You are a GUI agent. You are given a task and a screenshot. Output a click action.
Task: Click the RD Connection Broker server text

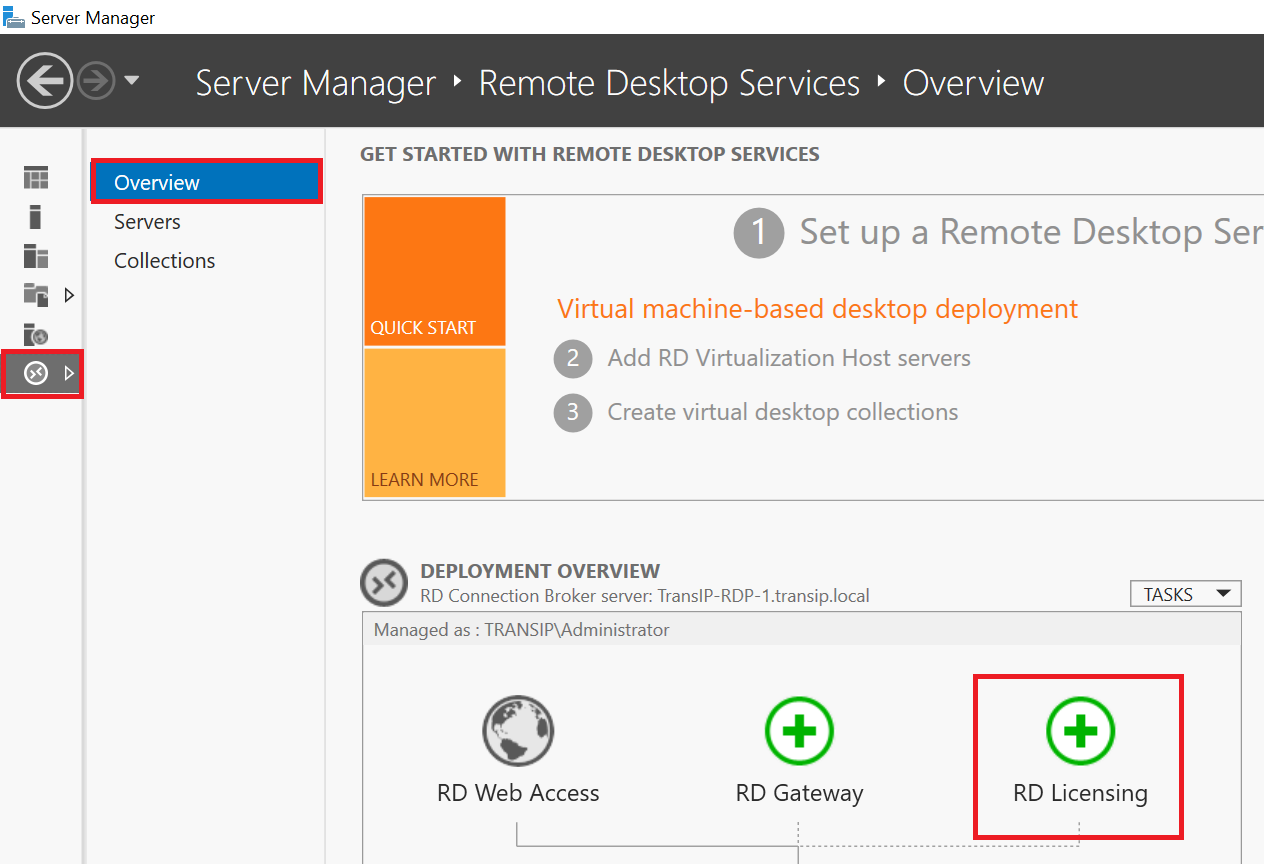pyautogui.click(x=645, y=596)
